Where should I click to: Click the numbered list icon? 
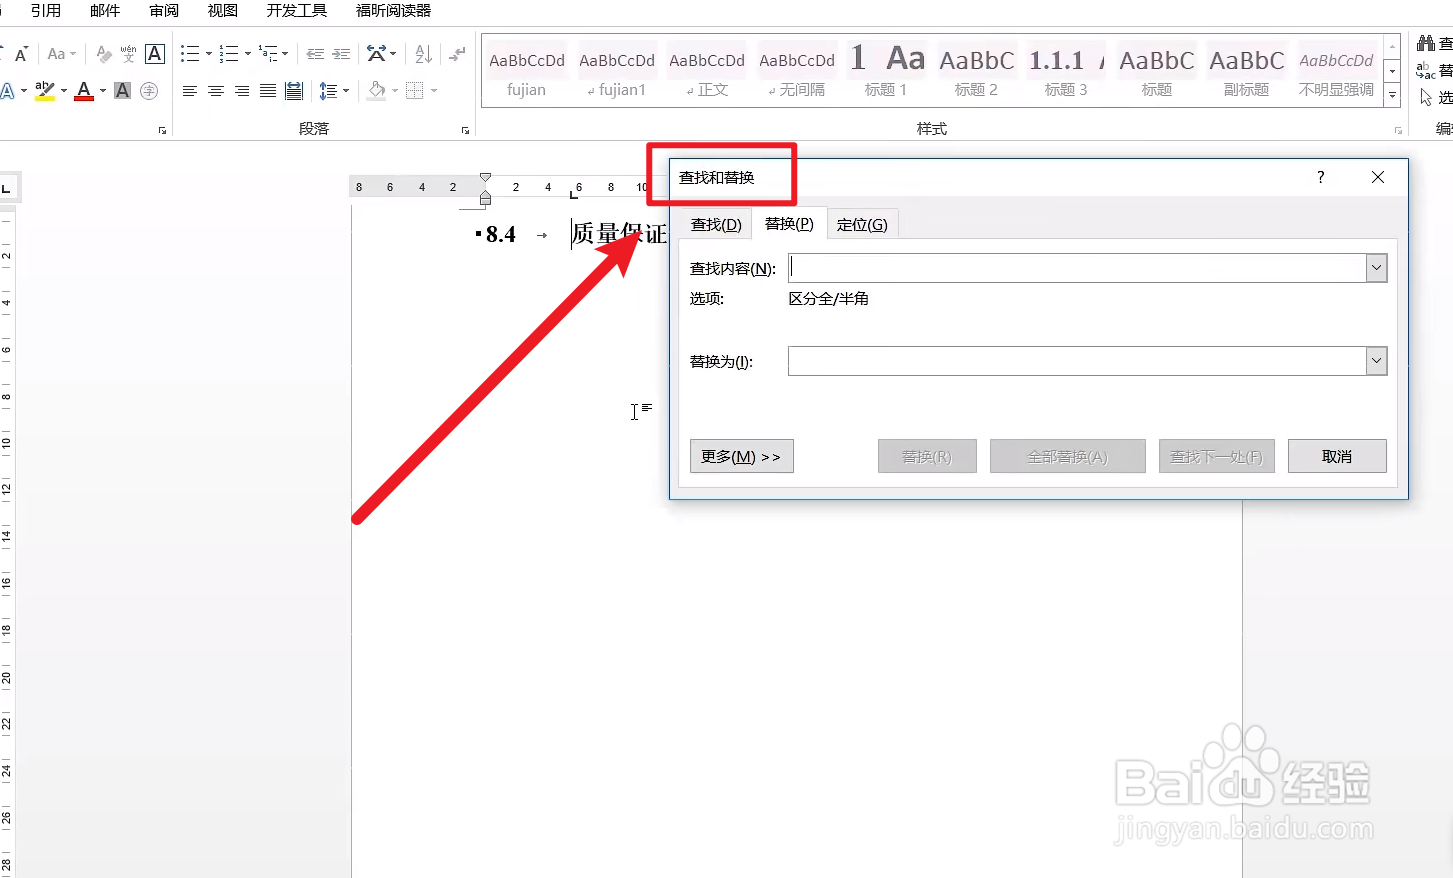point(229,54)
